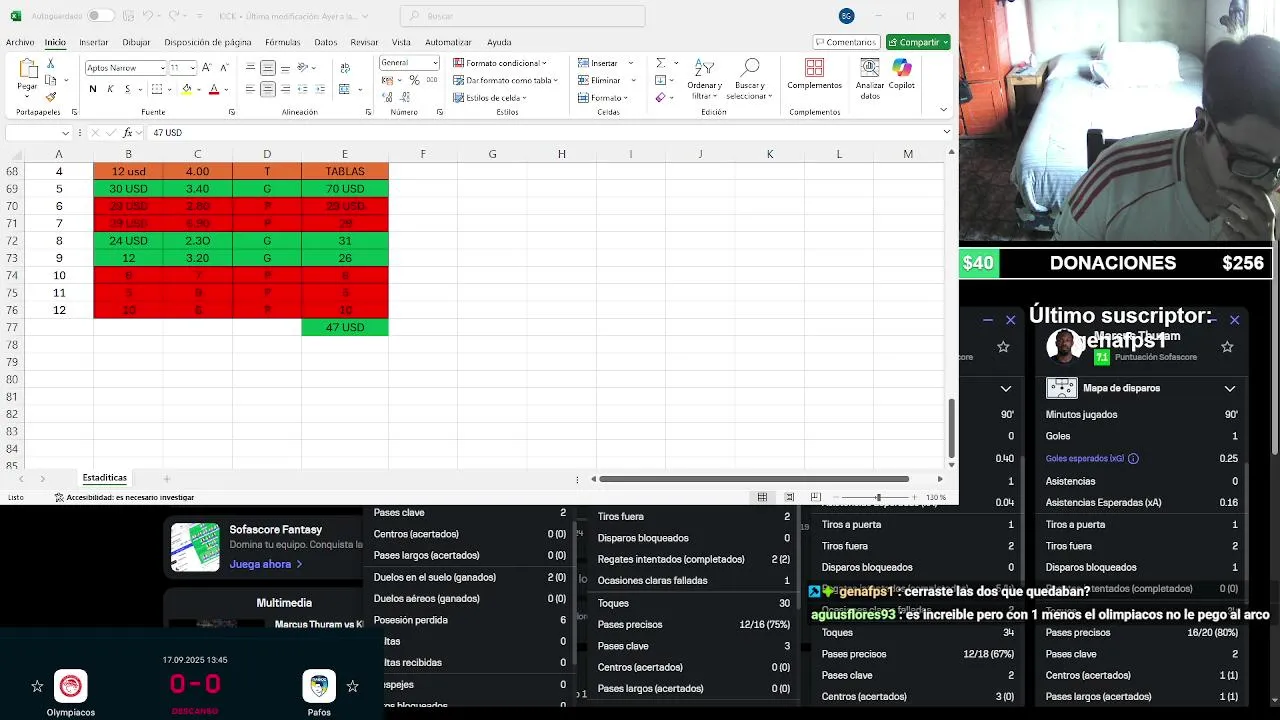Apply the yellow fill color bucket

click(x=185, y=89)
